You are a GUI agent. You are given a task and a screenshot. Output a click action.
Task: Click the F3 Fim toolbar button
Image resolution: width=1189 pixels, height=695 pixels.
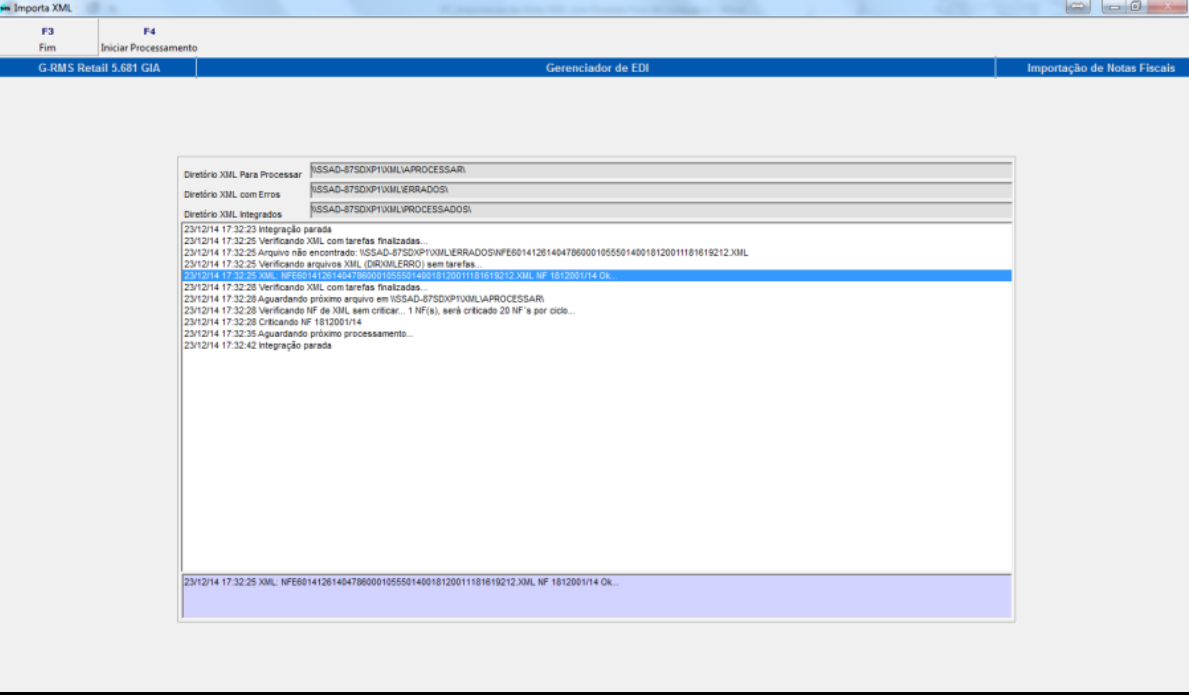pos(48,39)
